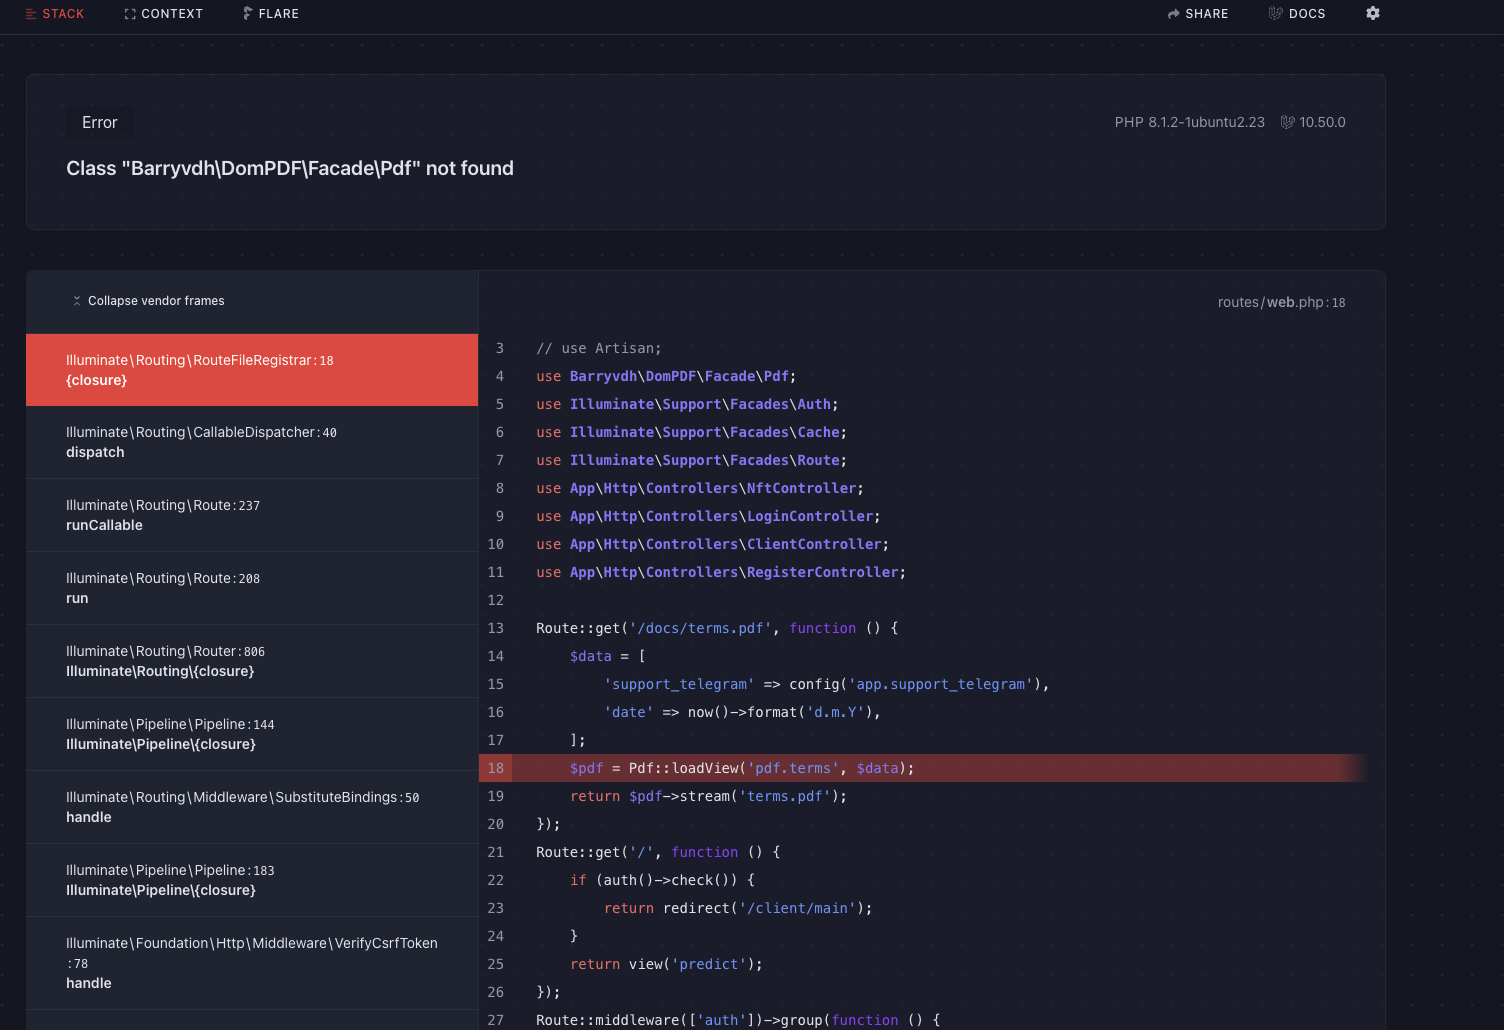Screen dimensions: 1504x1030
Task: Click the Laravel version 10.50.0 icon
Action: pos(1288,122)
